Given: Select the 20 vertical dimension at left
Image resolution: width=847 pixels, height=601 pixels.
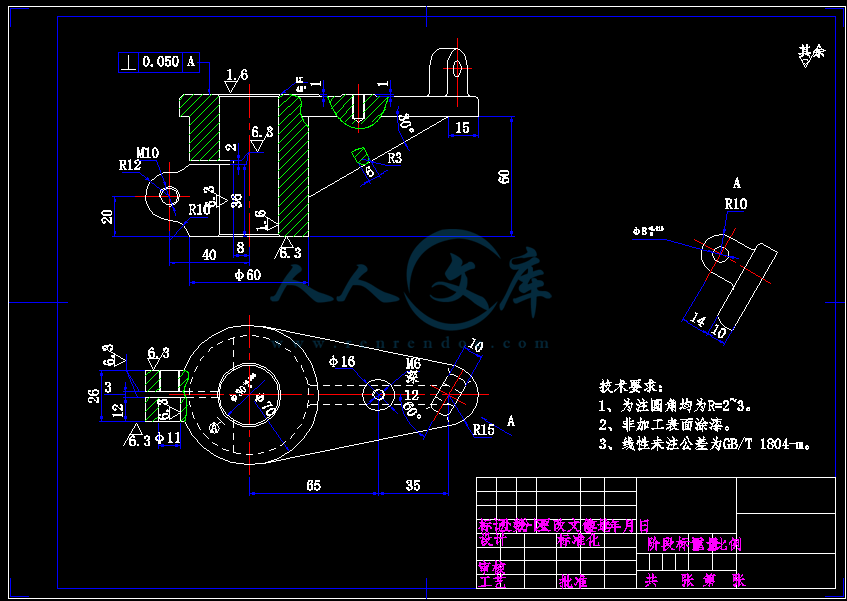Looking at the screenshot, I should (x=107, y=217).
